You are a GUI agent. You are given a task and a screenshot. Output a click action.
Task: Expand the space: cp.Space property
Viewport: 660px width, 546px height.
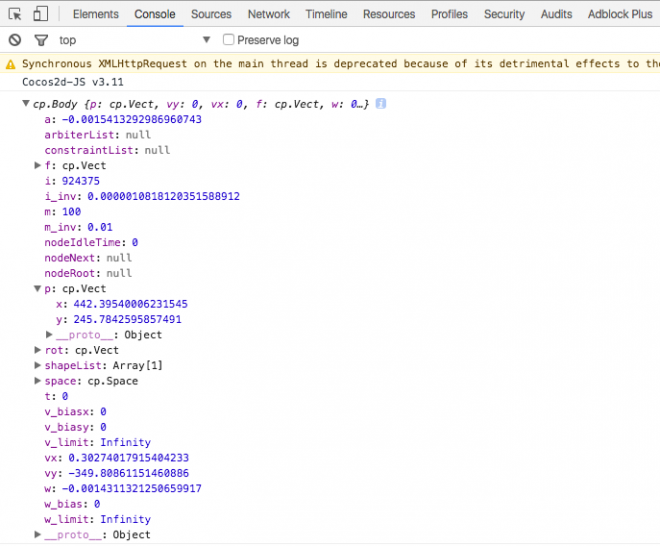point(38,381)
